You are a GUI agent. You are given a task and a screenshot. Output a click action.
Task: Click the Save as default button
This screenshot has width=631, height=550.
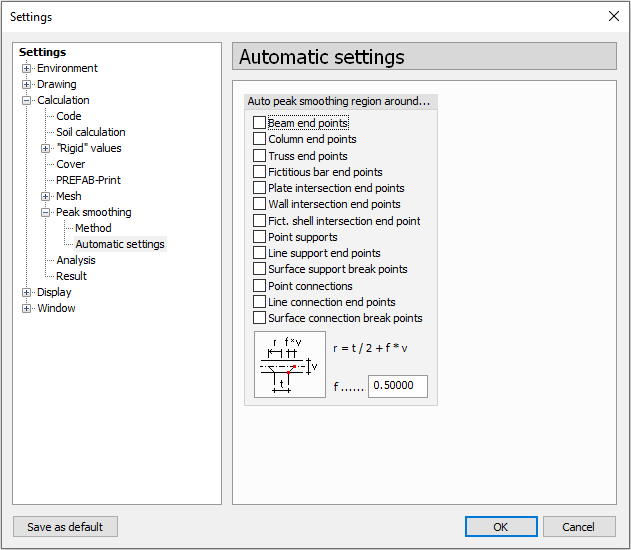pos(65,527)
